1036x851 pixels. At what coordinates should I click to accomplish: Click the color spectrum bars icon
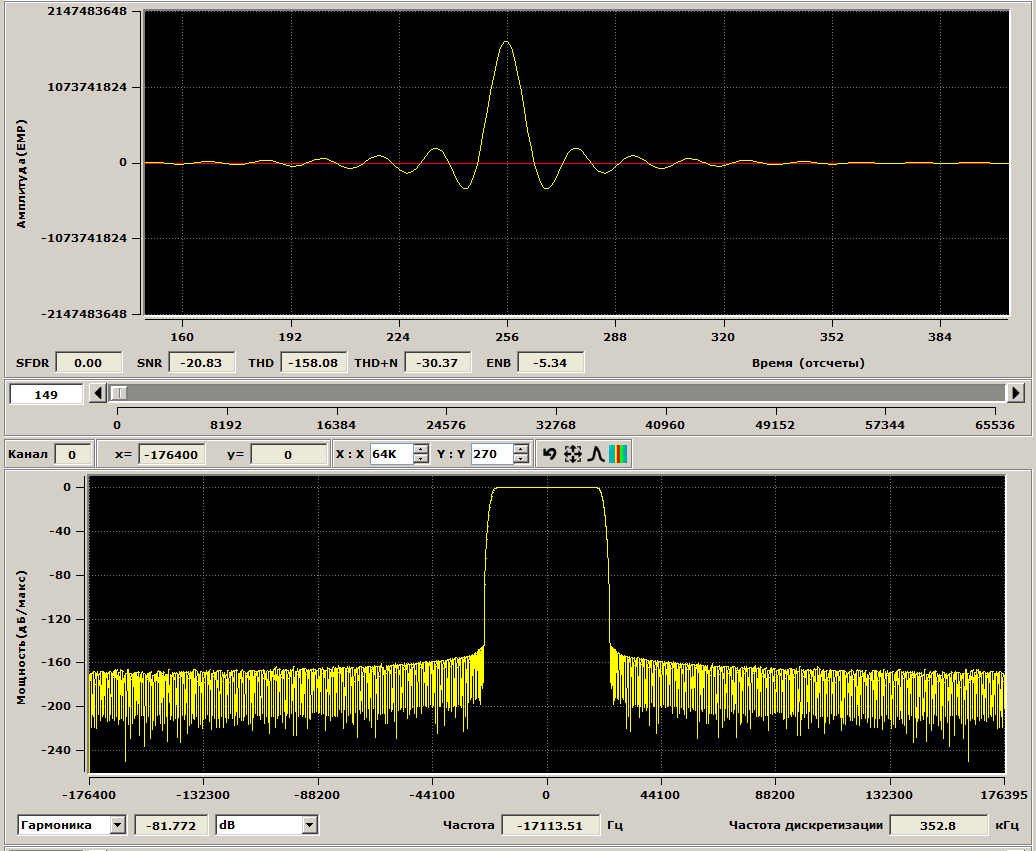[618, 454]
